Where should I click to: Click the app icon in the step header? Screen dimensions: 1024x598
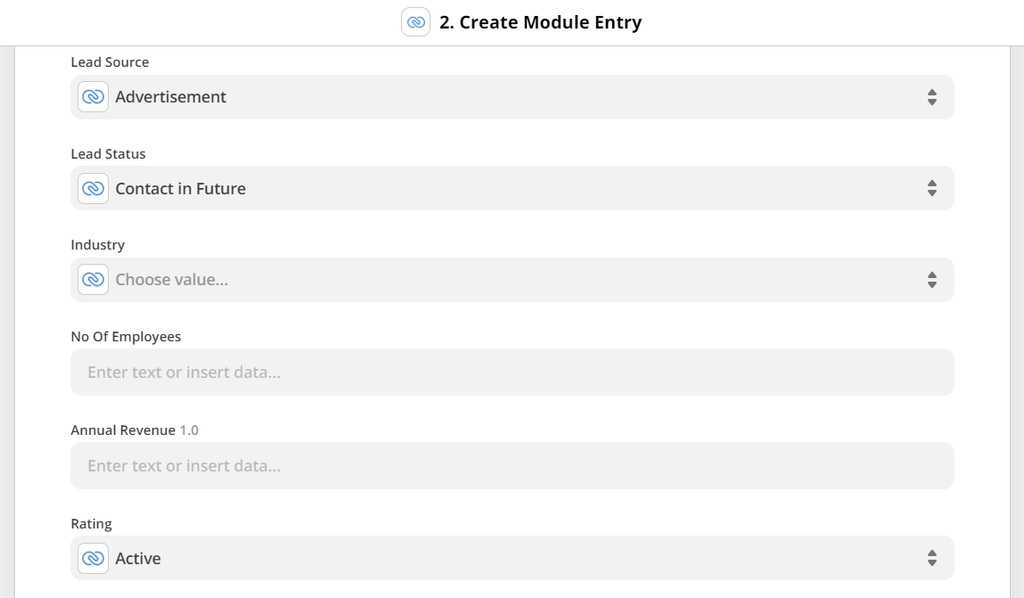(415, 21)
